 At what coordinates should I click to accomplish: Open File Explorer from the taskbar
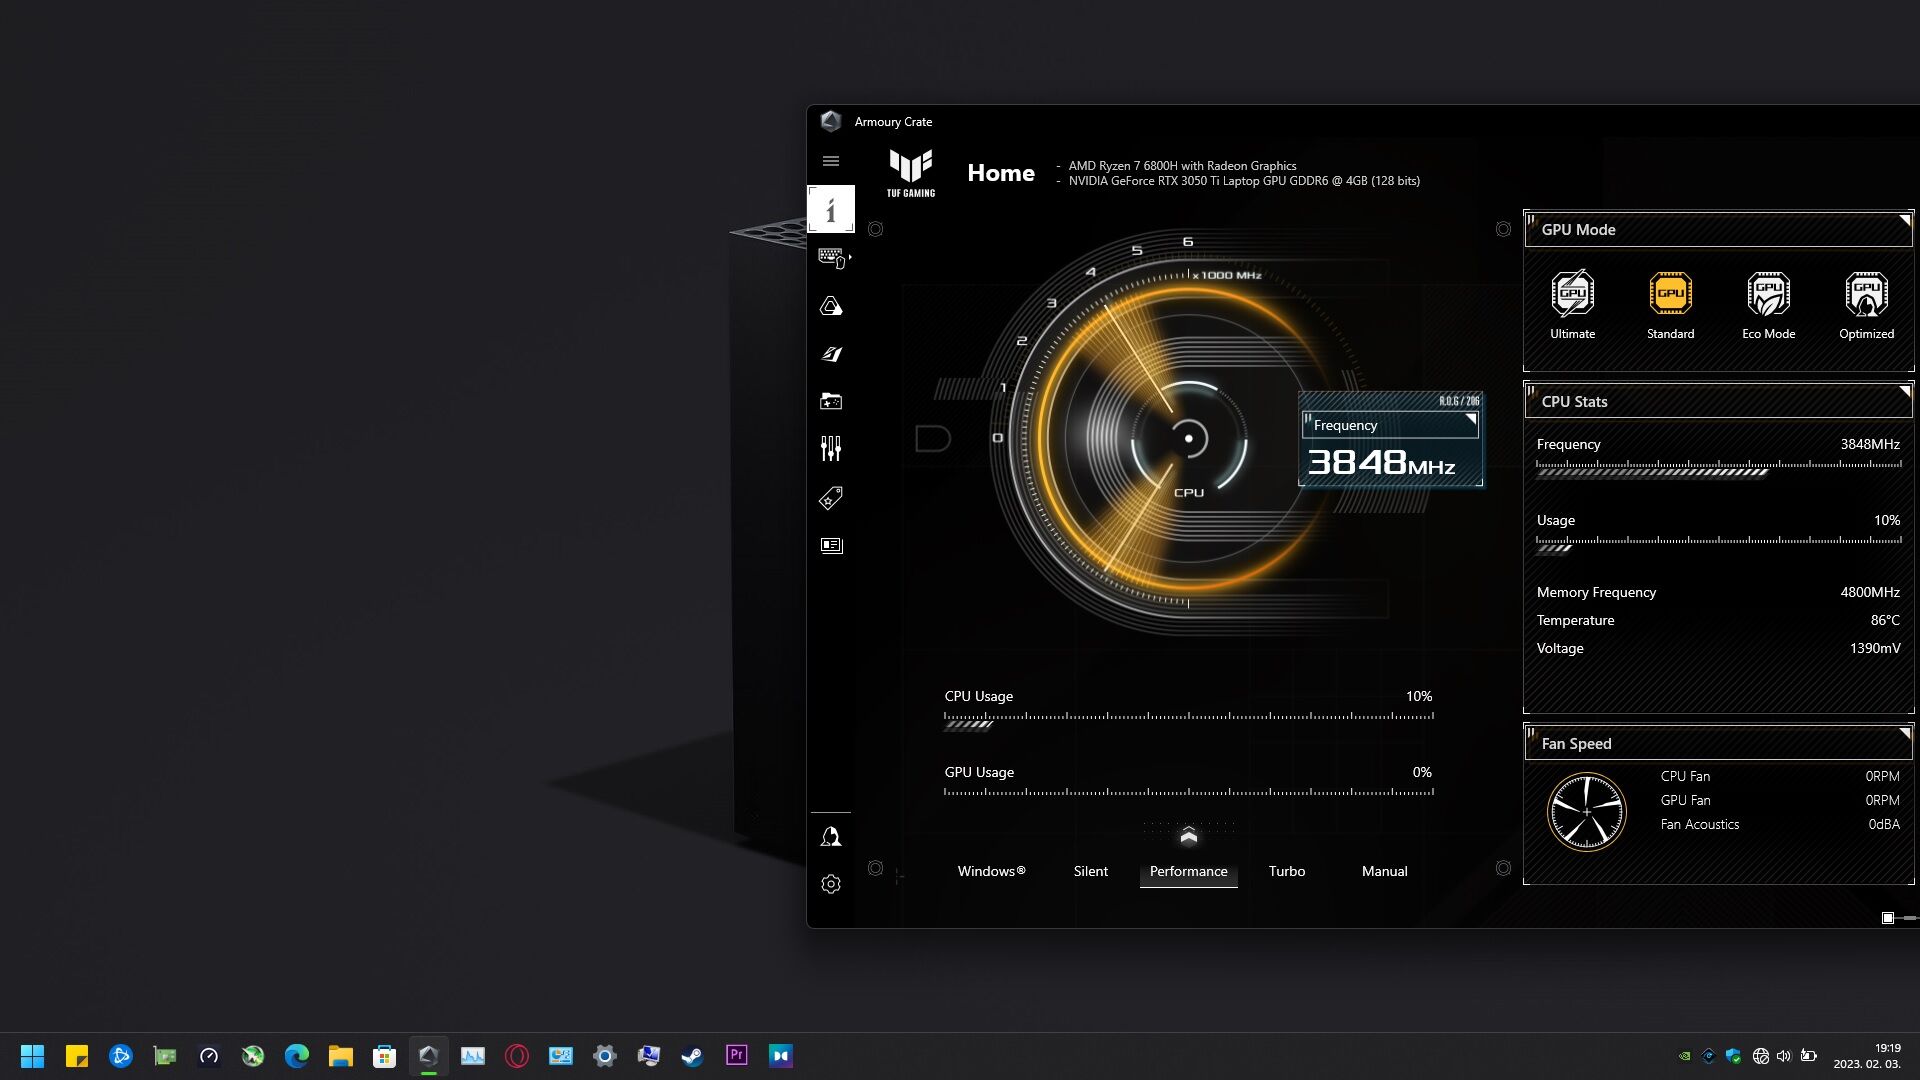coord(341,1056)
